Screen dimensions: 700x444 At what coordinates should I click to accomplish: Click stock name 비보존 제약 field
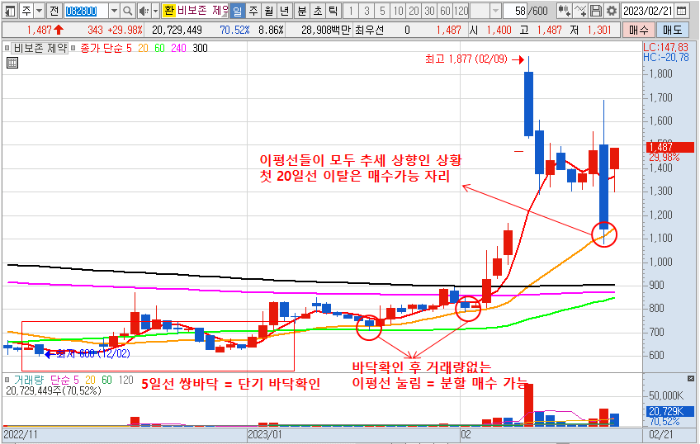202,11
